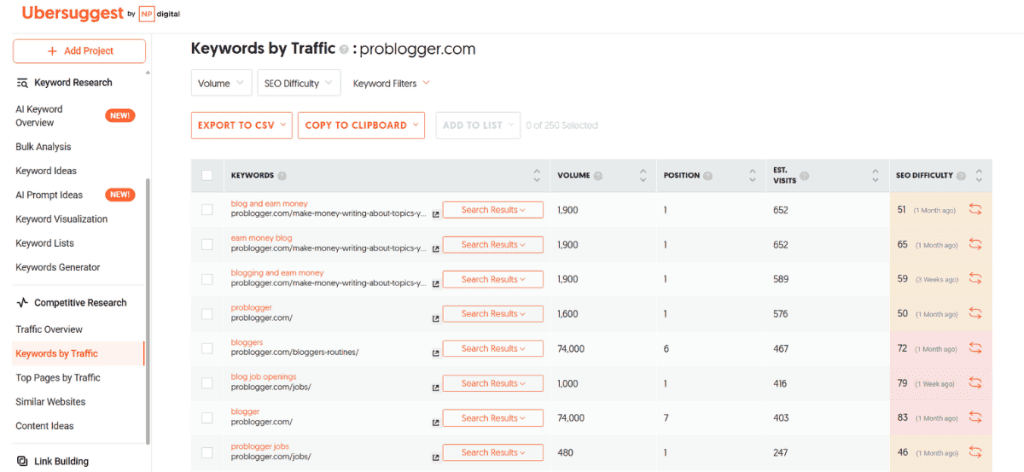Viewport: 1024px width, 472px height.
Task: Check the box for 'earn money blog'
Action: coord(207,244)
